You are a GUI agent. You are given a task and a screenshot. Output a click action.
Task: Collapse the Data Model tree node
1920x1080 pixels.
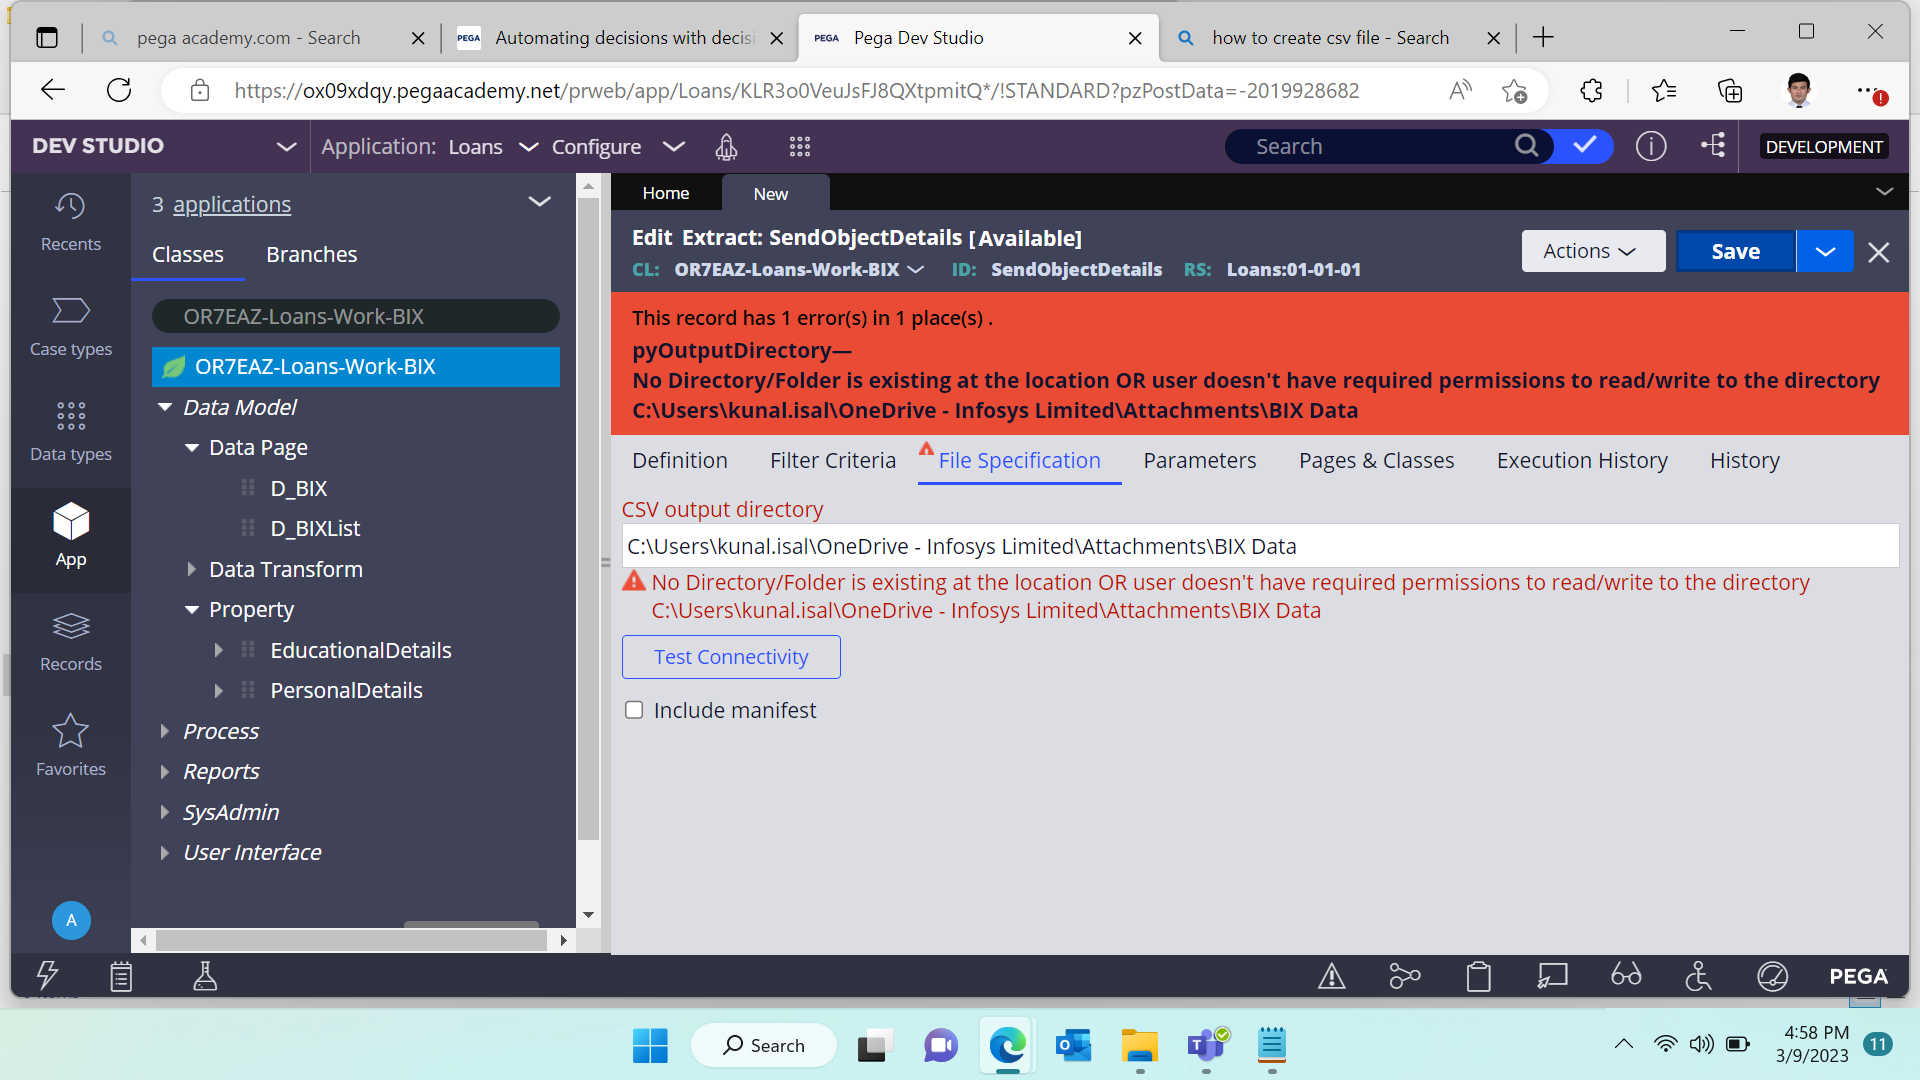165,407
